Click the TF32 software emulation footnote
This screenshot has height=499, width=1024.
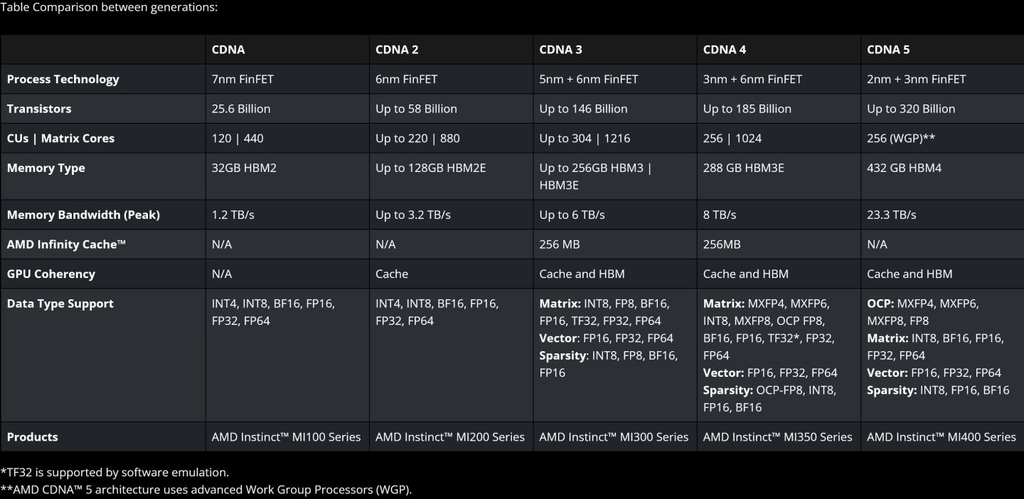[x=115, y=472]
